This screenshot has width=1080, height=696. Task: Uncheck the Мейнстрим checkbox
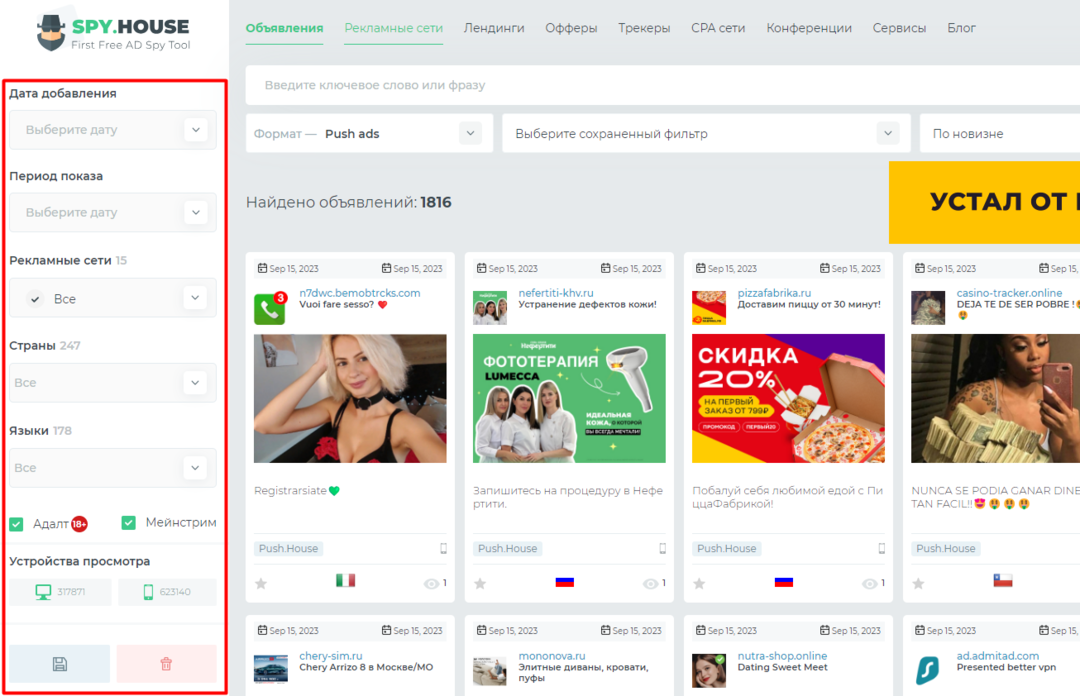click(x=129, y=523)
